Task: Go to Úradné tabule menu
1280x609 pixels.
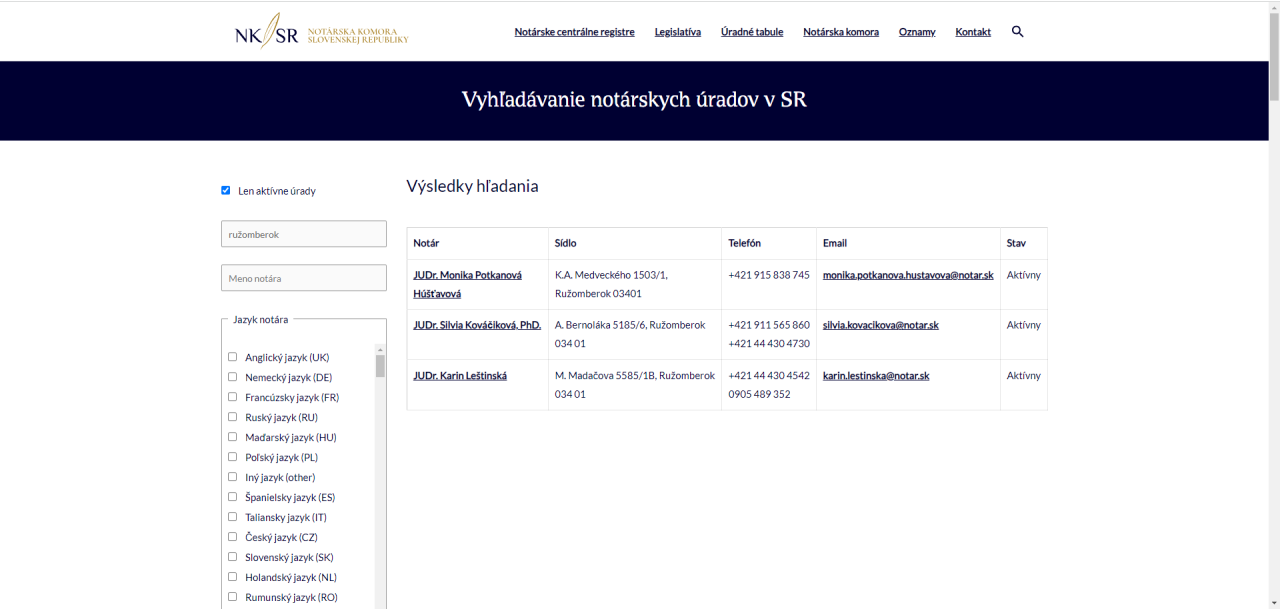Action: click(x=751, y=32)
